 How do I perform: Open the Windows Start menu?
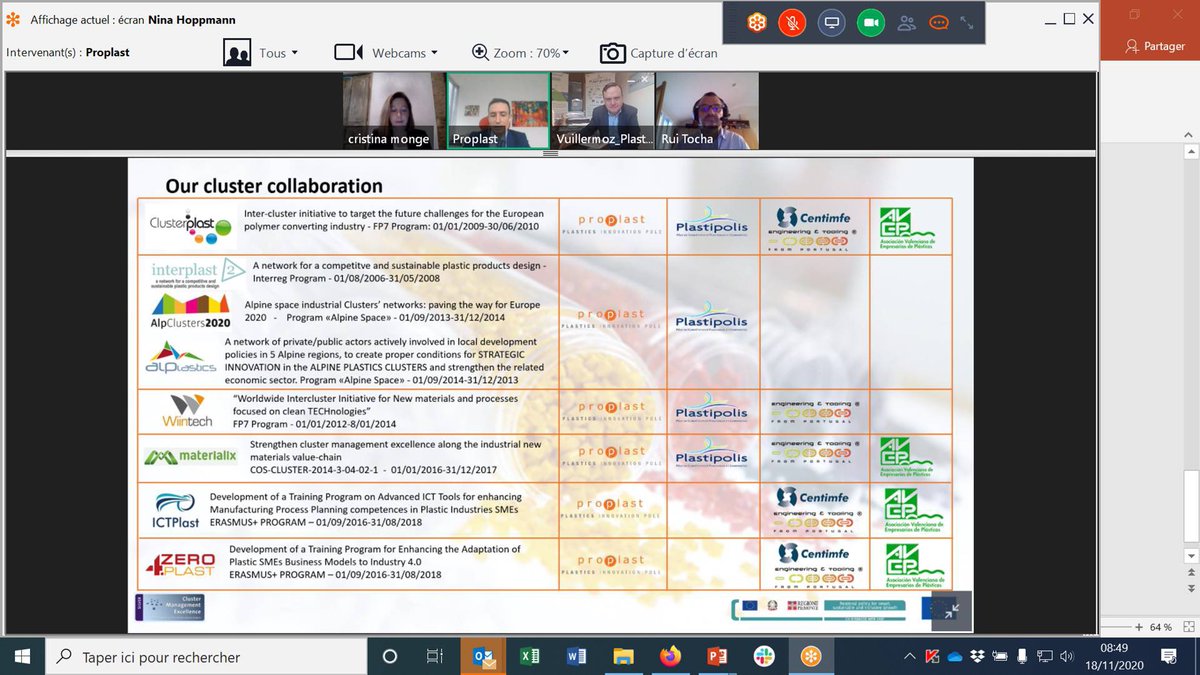[x=21, y=657]
